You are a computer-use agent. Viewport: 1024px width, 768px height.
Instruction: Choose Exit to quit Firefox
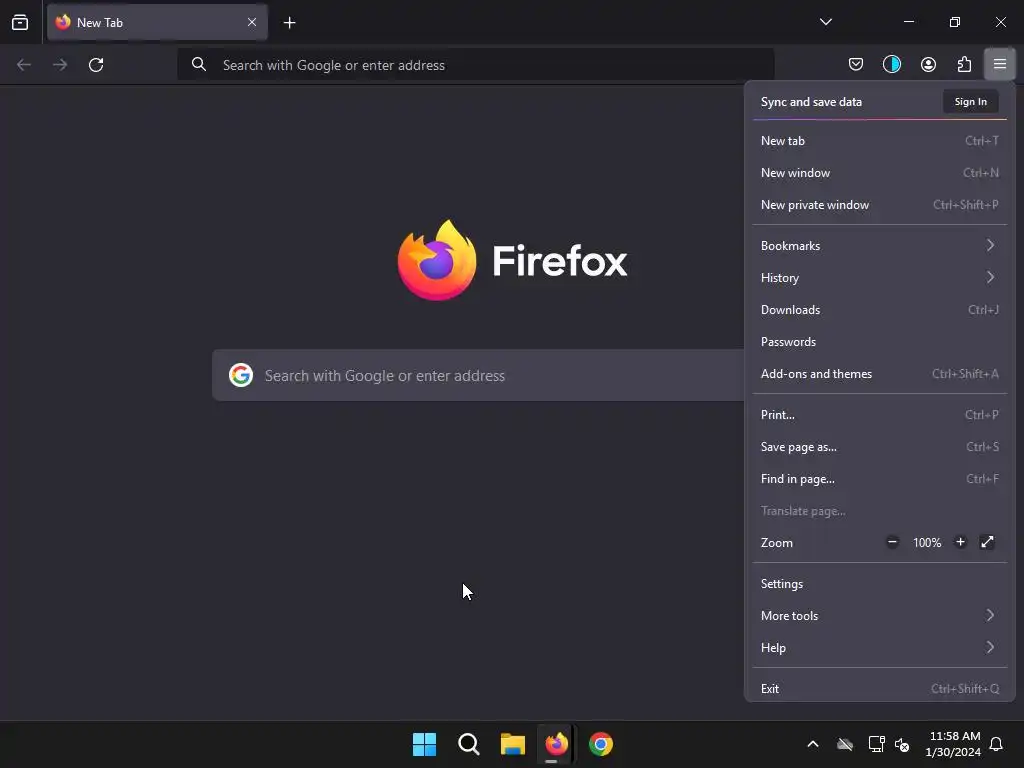tap(880, 688)
